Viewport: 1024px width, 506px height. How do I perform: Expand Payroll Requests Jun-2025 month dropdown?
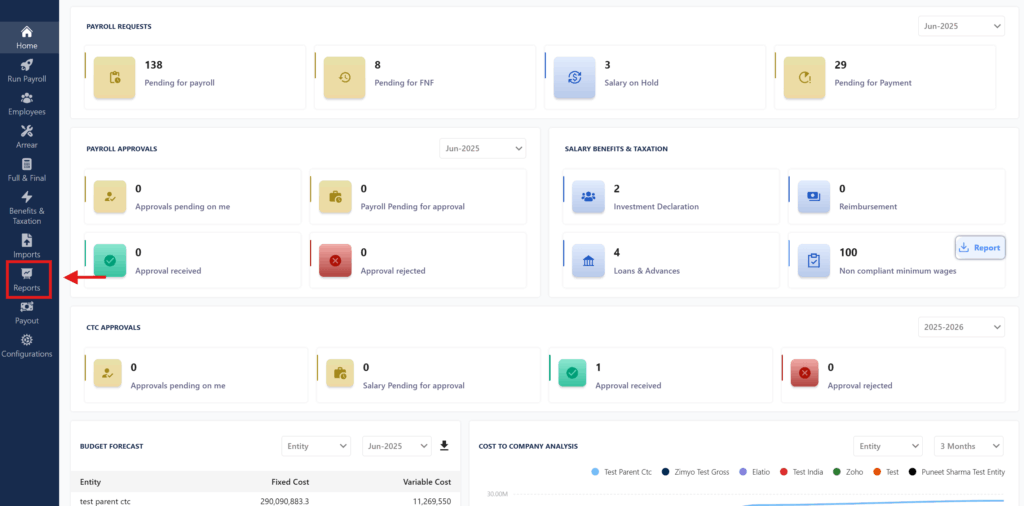coord(961,27)
